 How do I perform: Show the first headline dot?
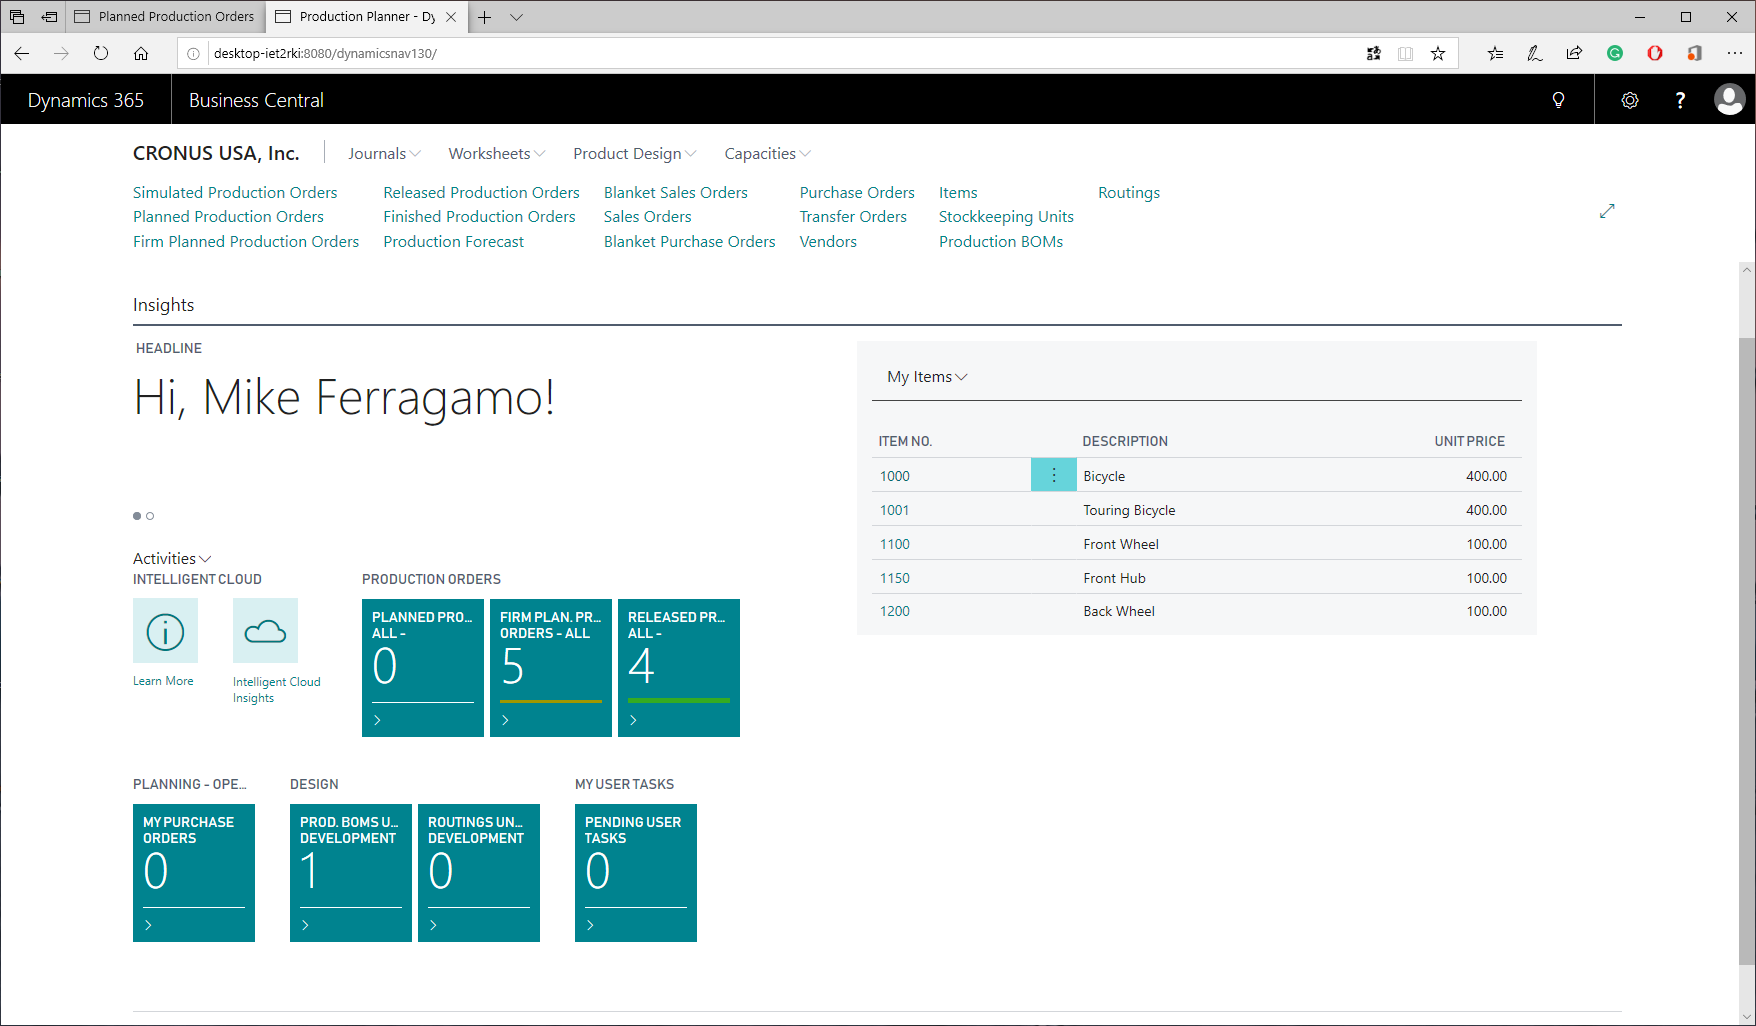[137, 516]
